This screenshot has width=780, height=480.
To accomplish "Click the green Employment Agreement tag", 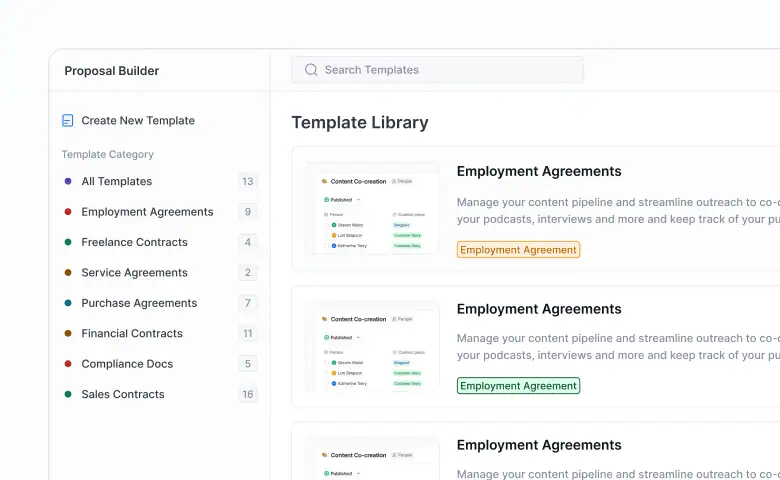I will click(518, 386).
